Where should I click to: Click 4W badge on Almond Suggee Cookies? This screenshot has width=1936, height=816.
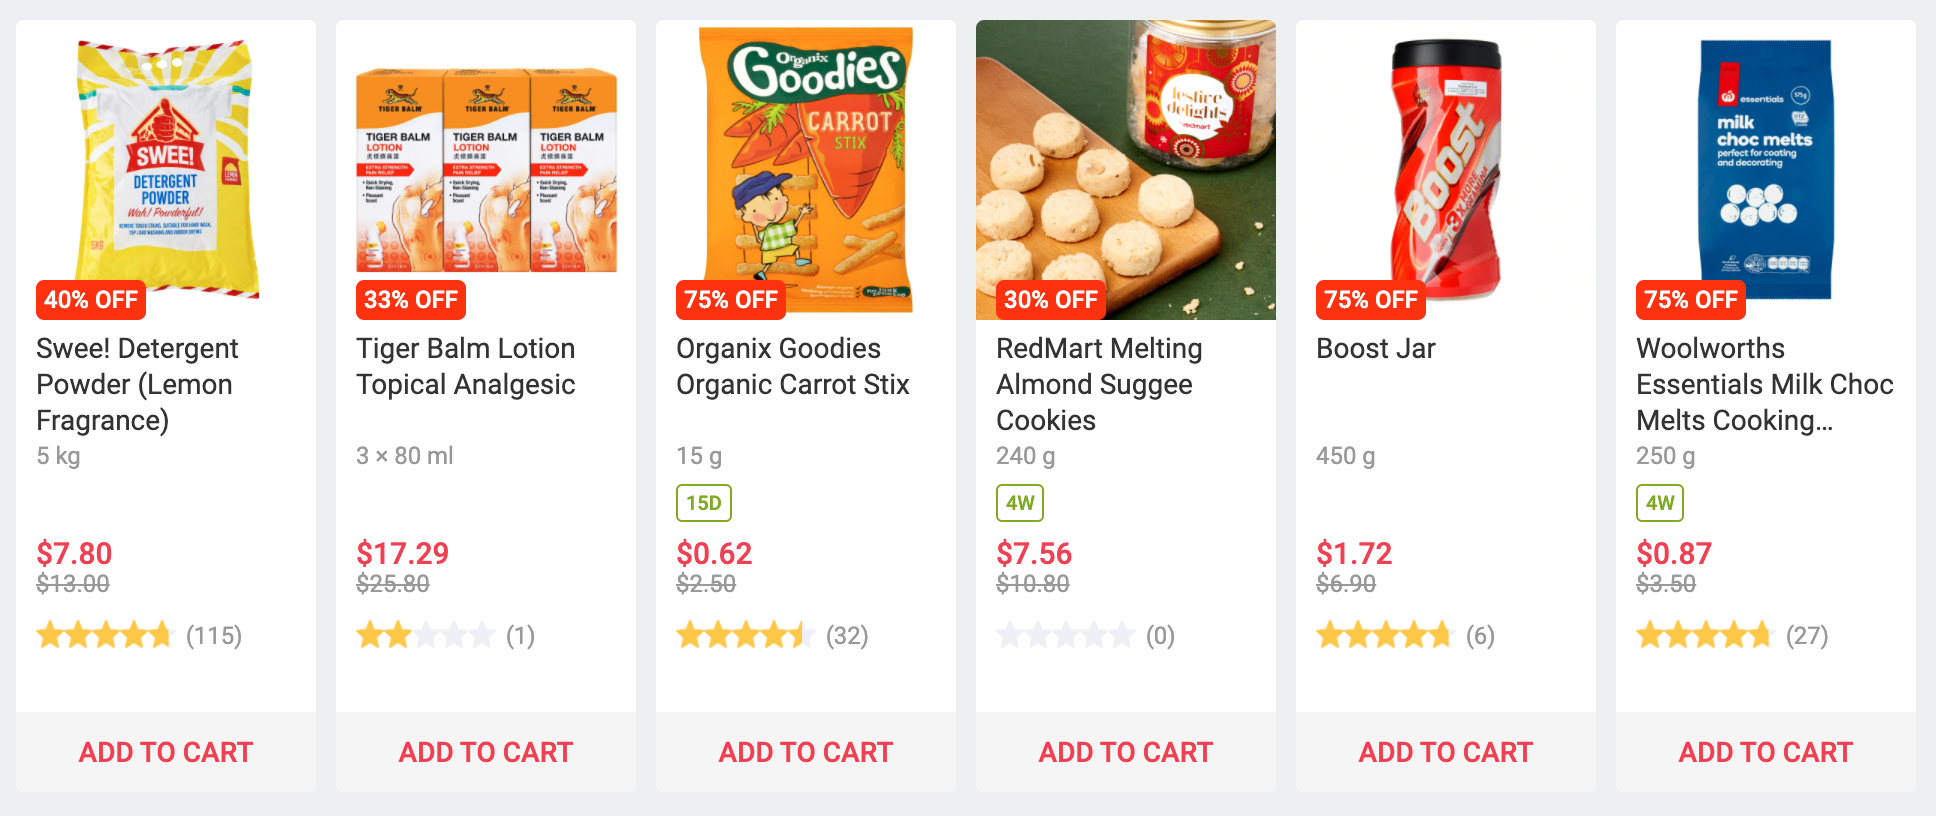coord(1020,503)
